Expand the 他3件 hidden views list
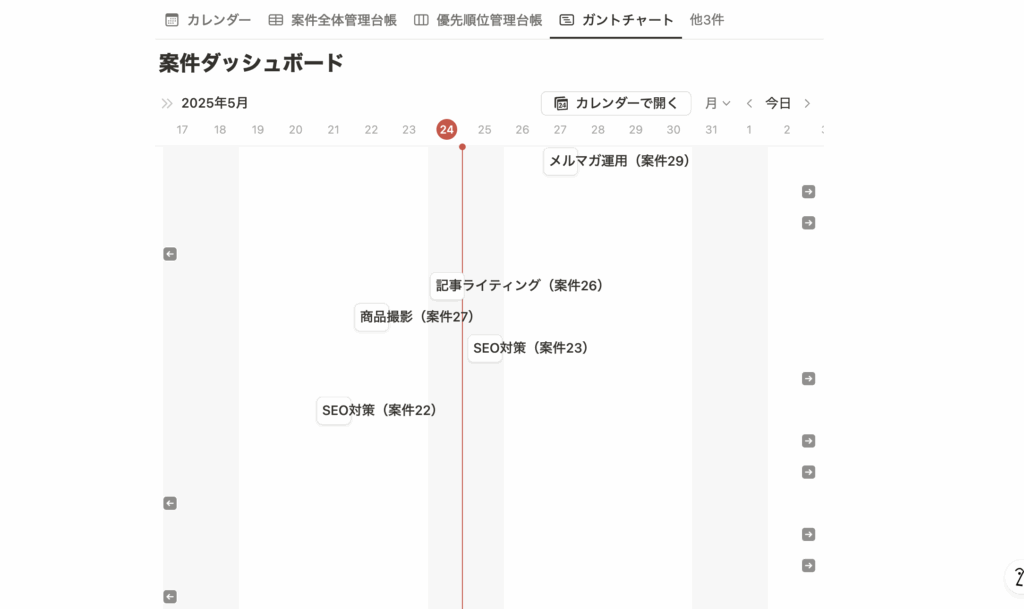 [706, 20]
